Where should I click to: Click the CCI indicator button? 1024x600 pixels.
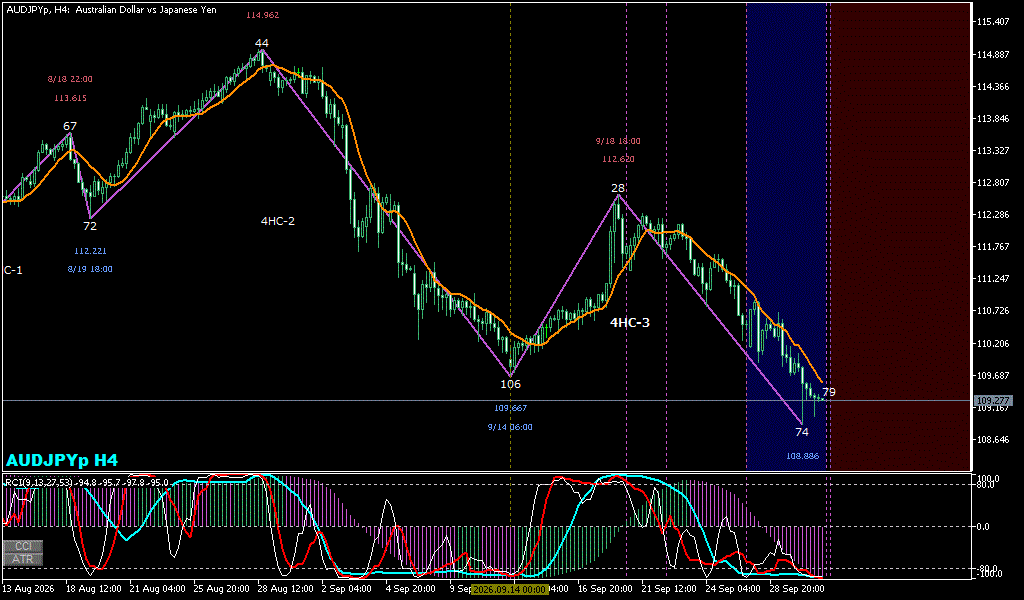(x=23, y=546)
